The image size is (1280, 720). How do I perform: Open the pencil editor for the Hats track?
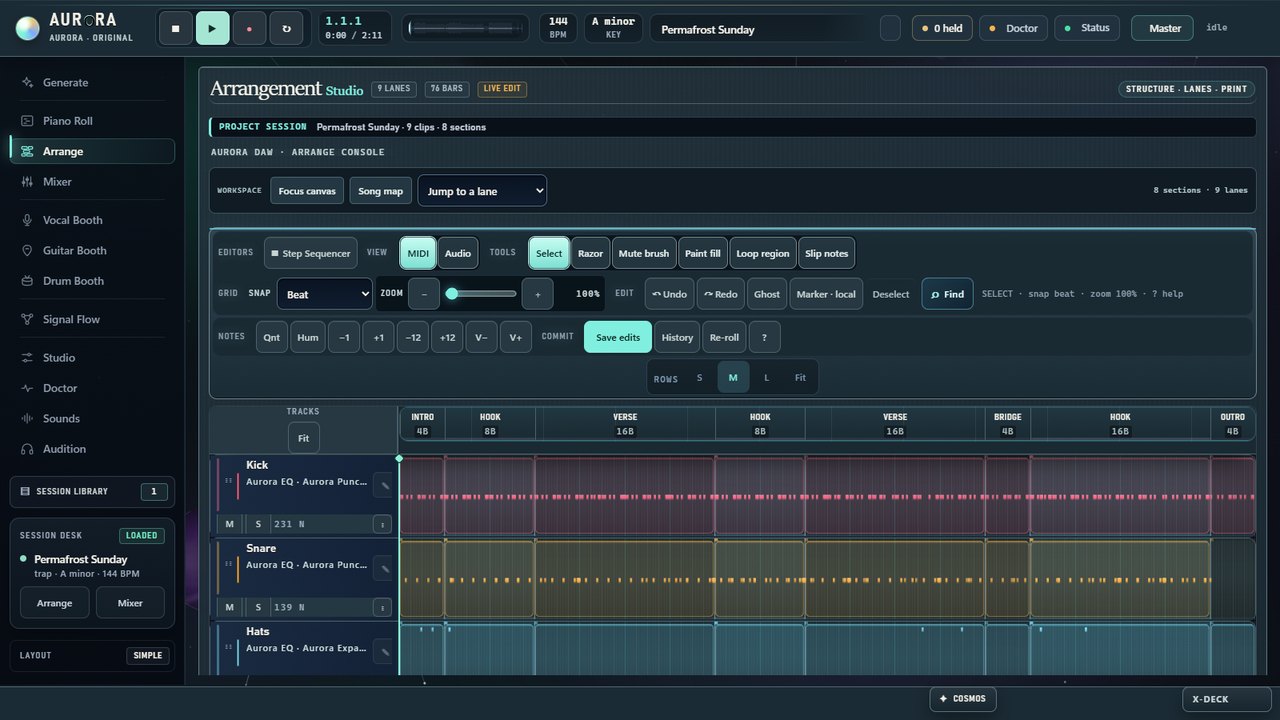coord(383,652)
